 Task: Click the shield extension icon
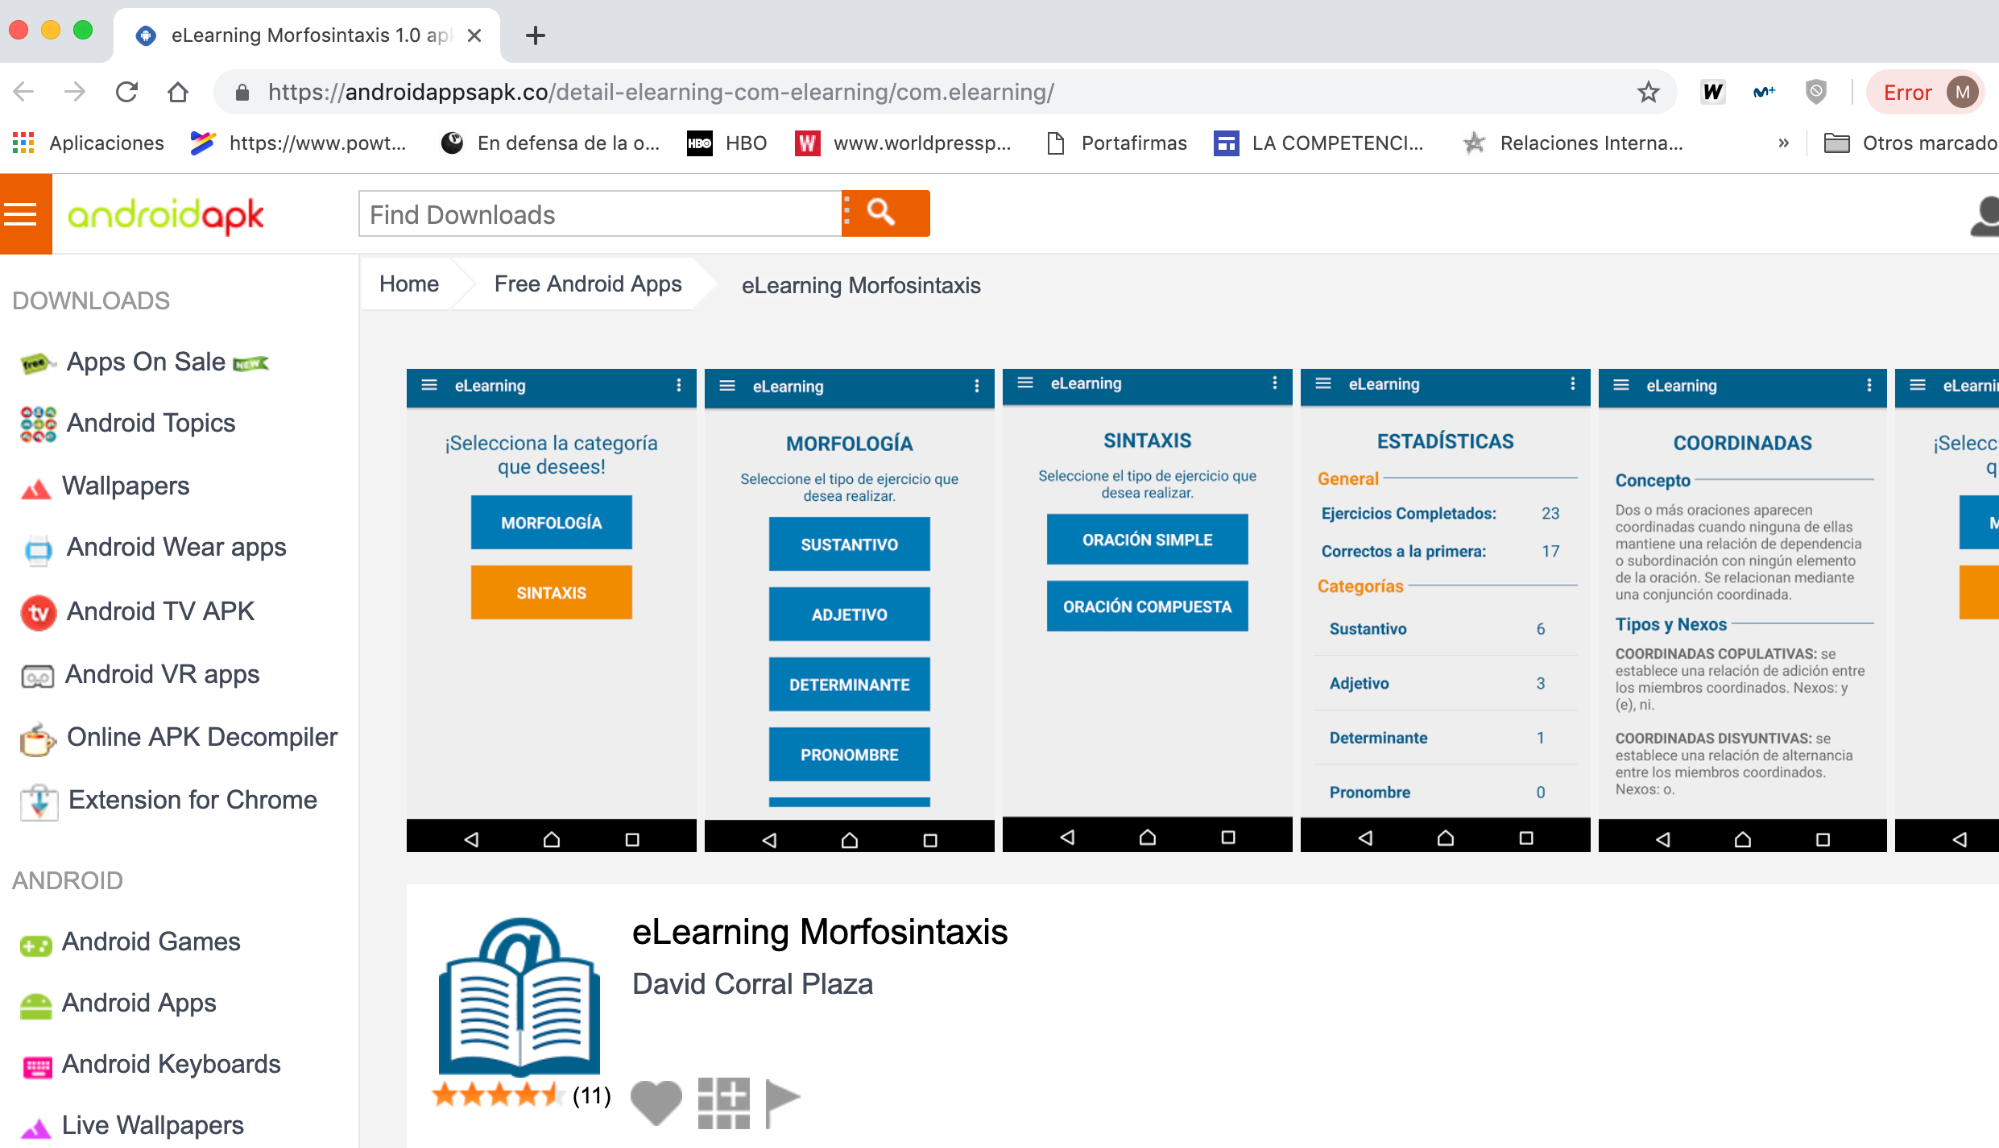1816,93
